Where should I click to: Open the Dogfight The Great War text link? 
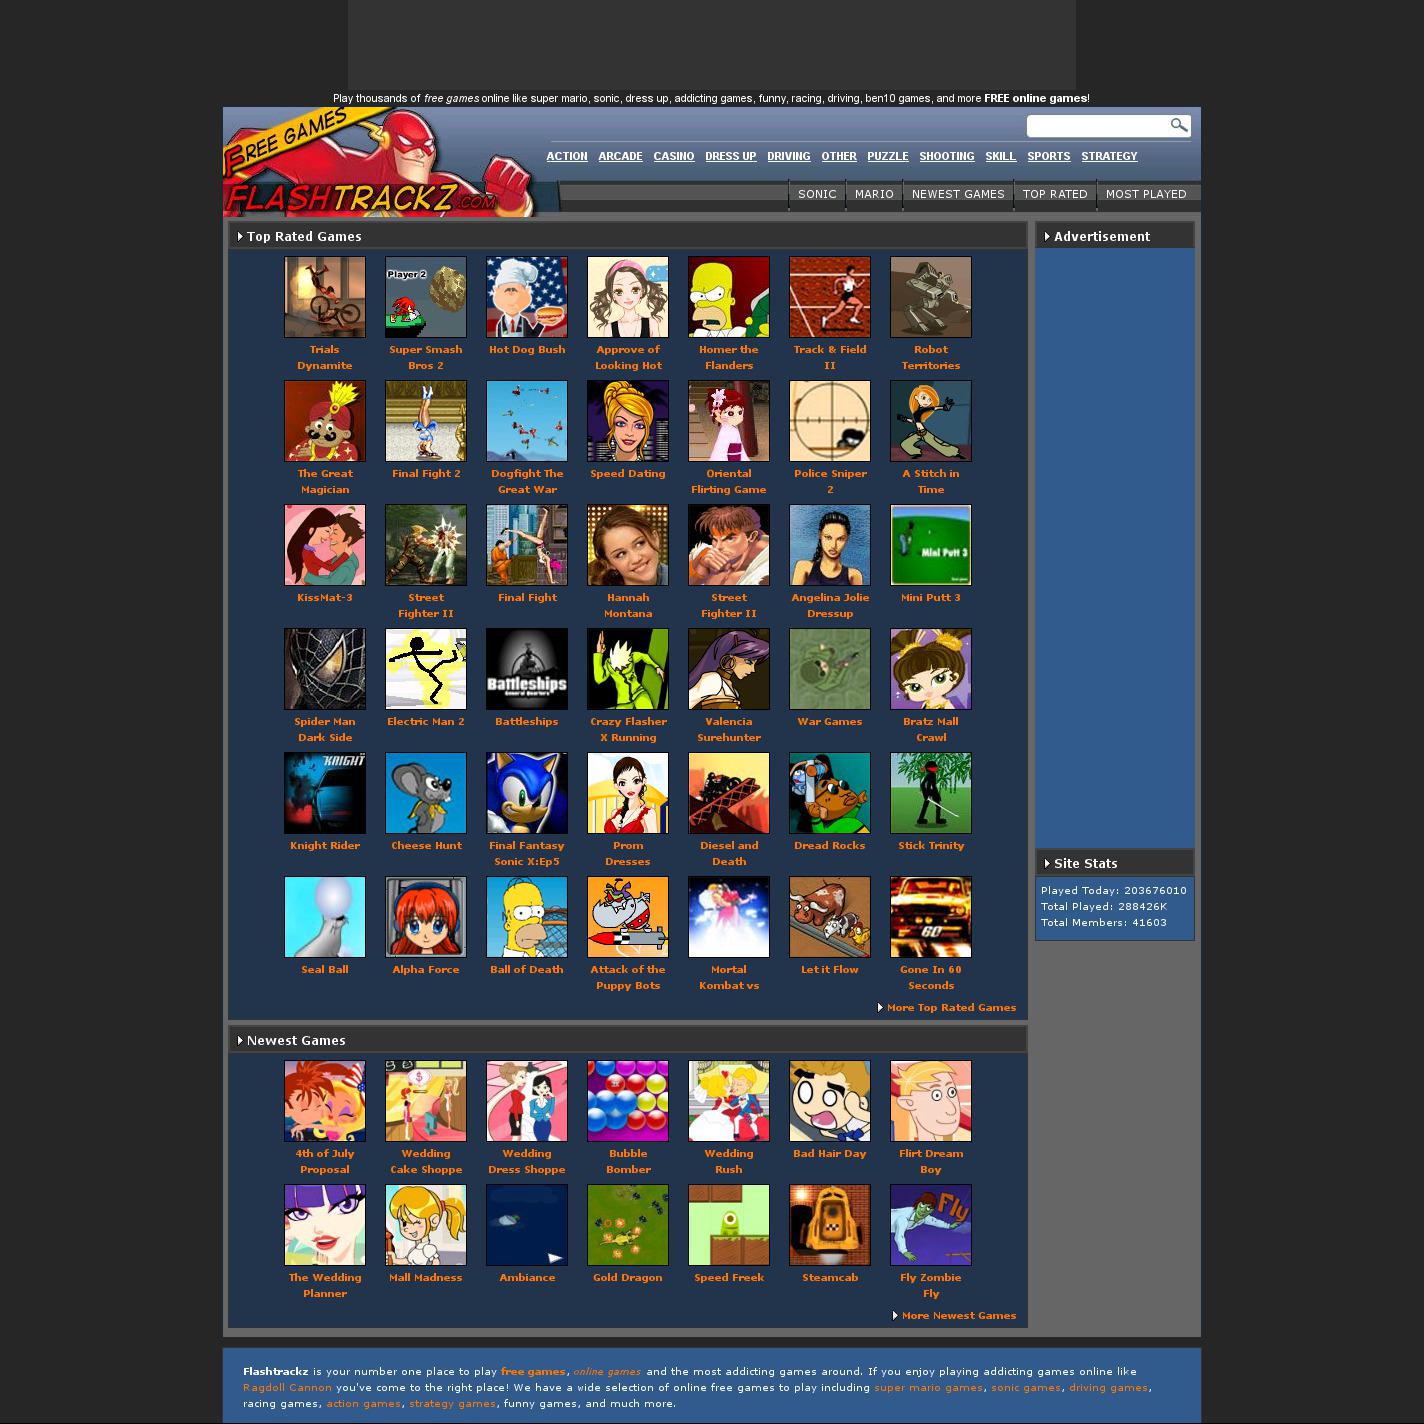click(527, 481)
